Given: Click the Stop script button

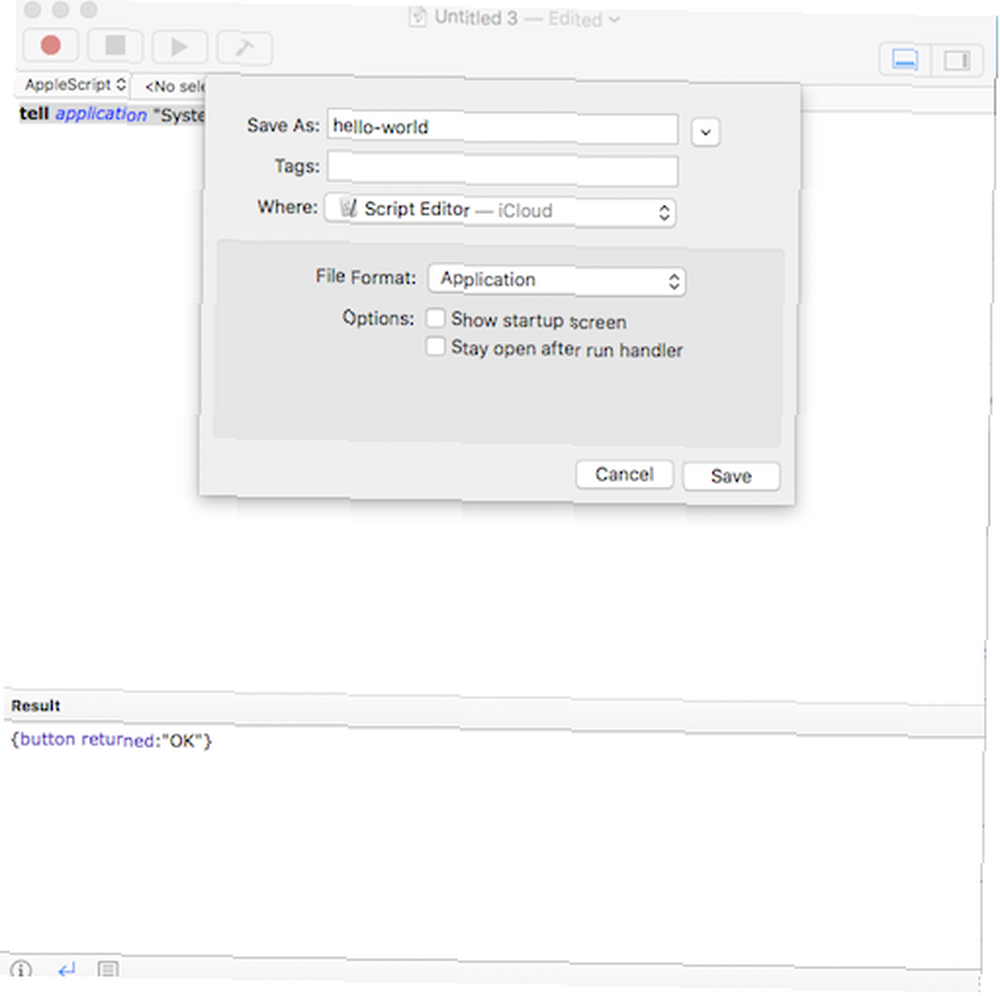Looking at the screenshot, I should point(115,46).
